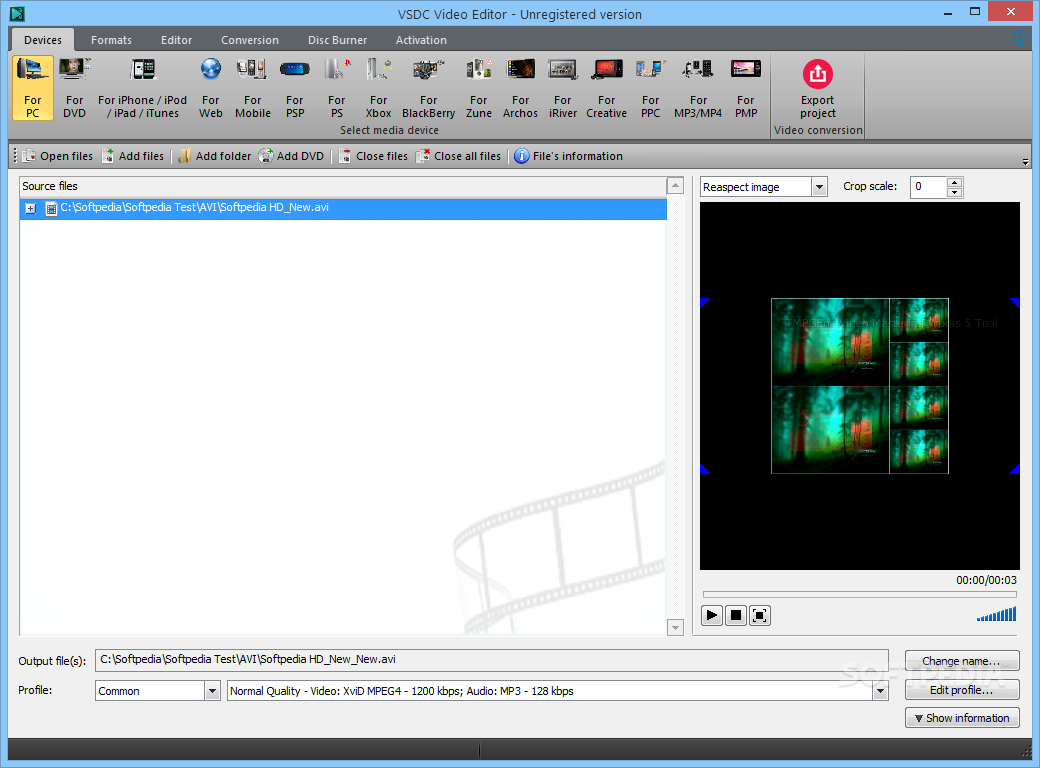Viewport: 1040px width, 768px height.
Task: Choose the For iRiver device
Action: pyautogui.click(x=562, y=88)
